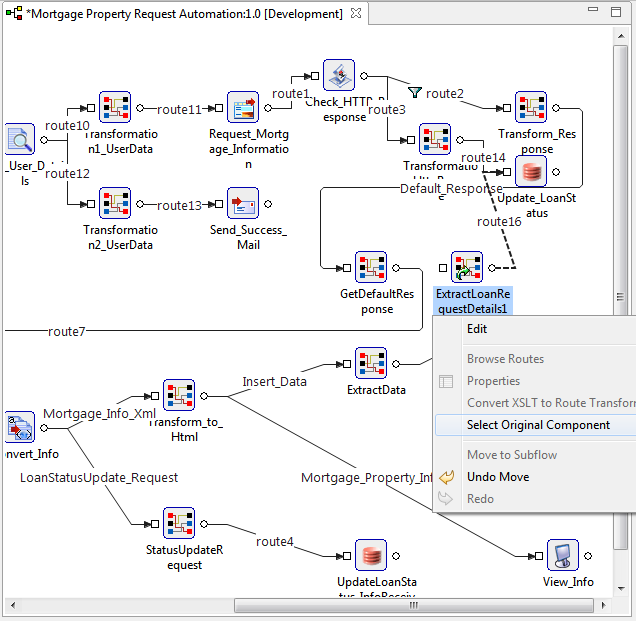Select the Default_Response route label
The width and height of the screenshot is (636, 621).
(x=451, y=189)
